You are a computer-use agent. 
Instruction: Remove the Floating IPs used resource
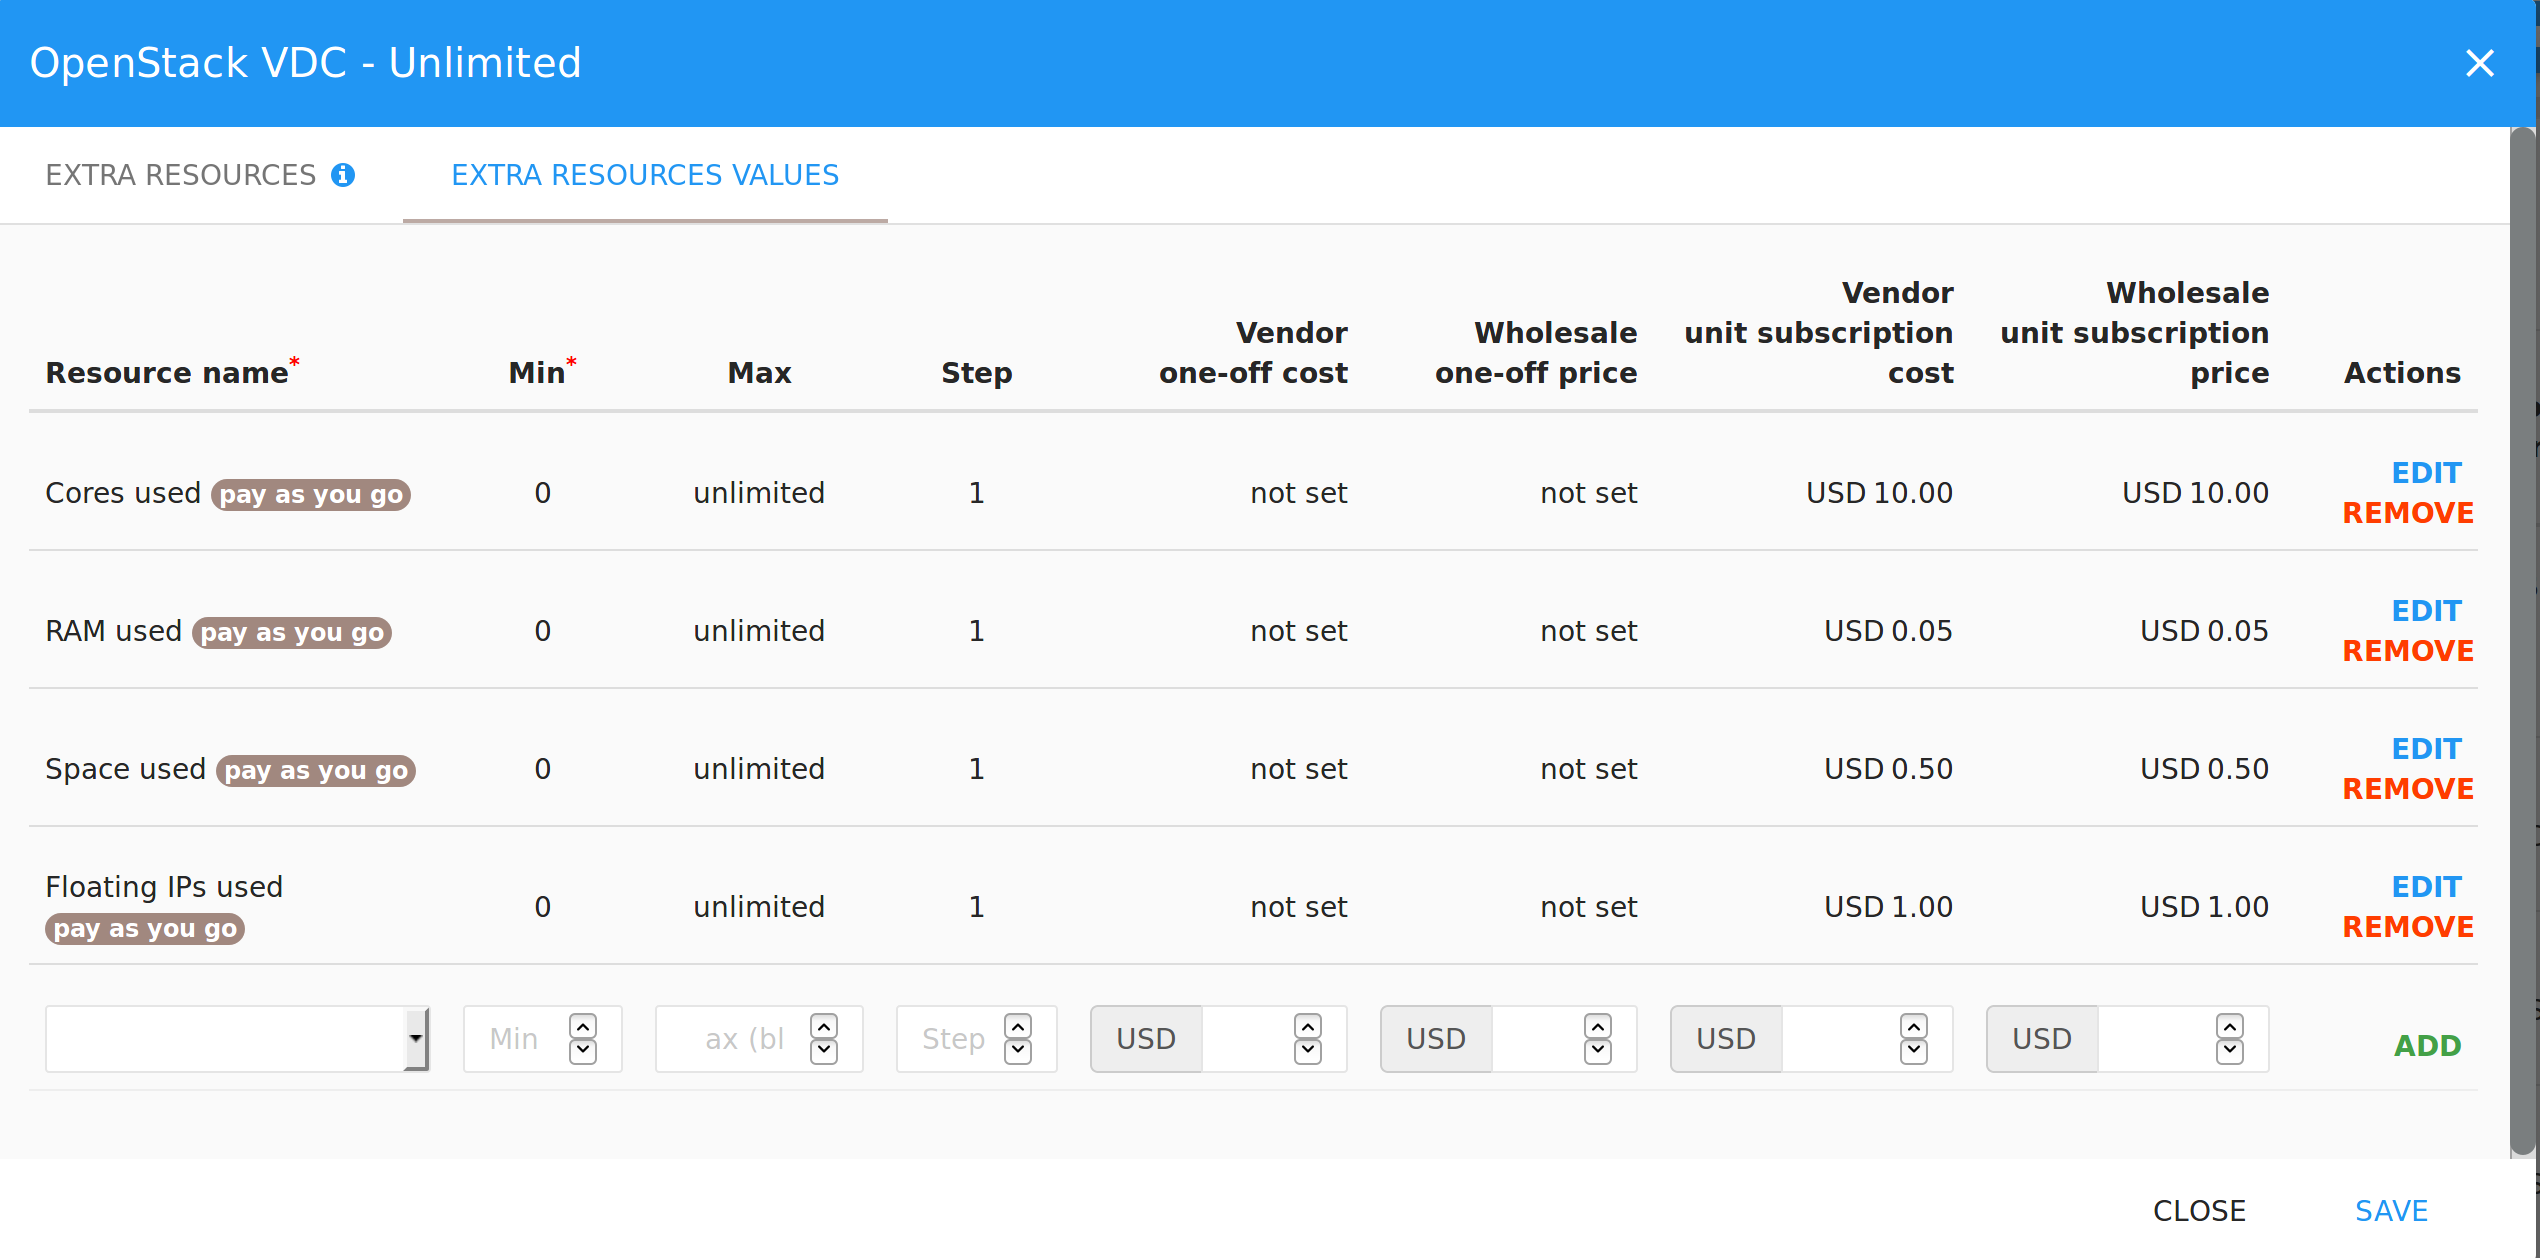(x=2408, y=927)
